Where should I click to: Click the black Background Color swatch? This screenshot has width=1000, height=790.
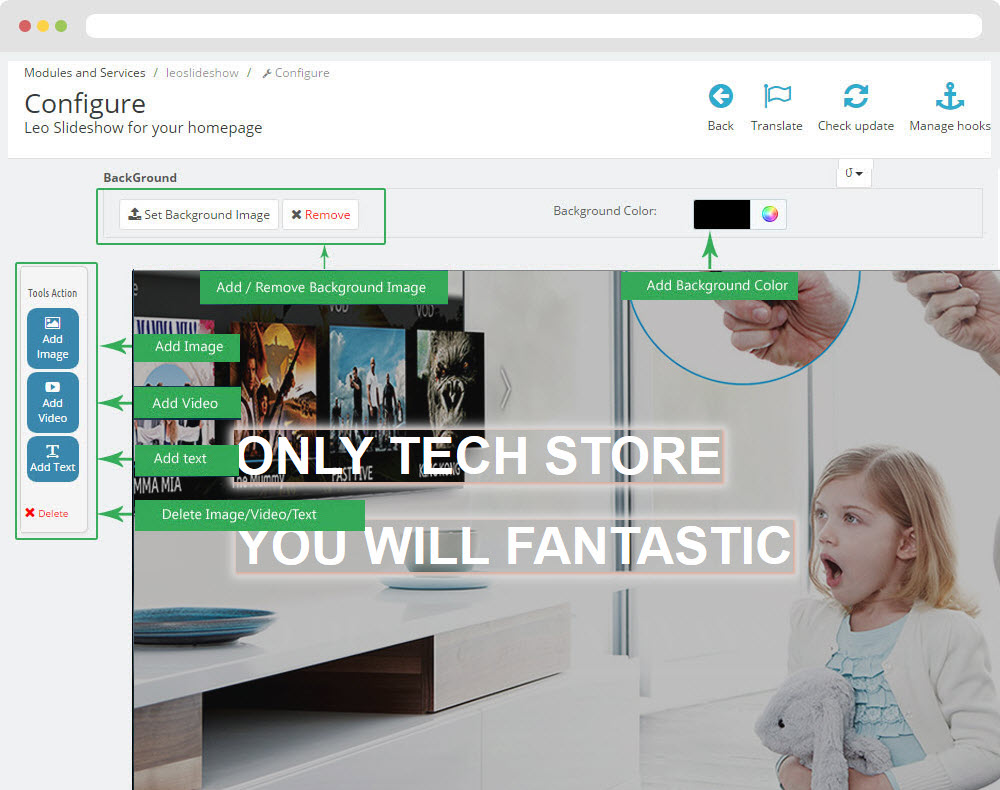[x=721, y=214]
